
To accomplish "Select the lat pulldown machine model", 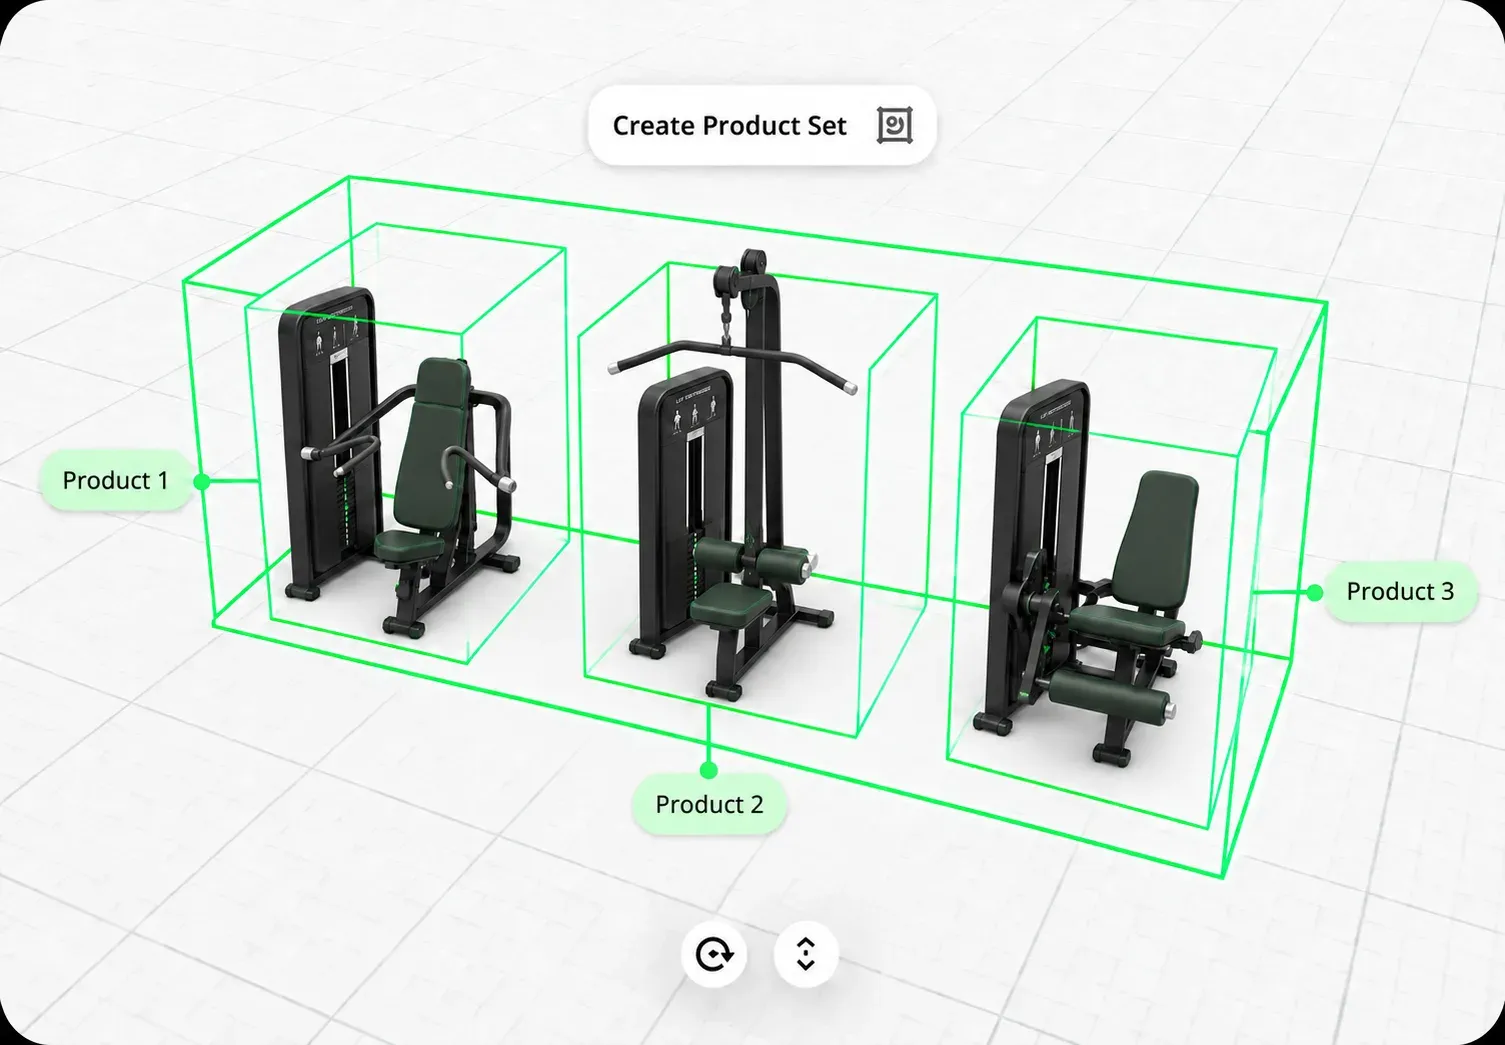I will pyautogui.click(x=735, y=475).
